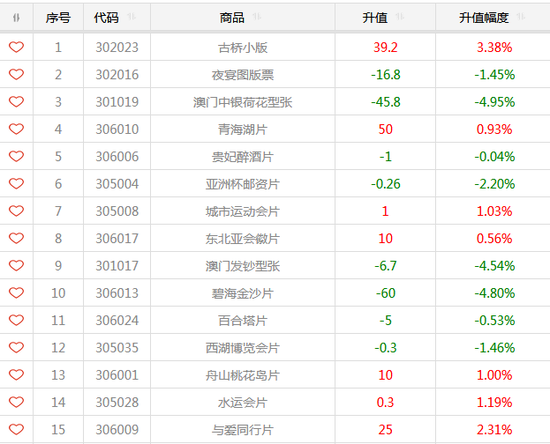Open product 夜宴图版票
This screenshot has height=444, width=550.
243,75
